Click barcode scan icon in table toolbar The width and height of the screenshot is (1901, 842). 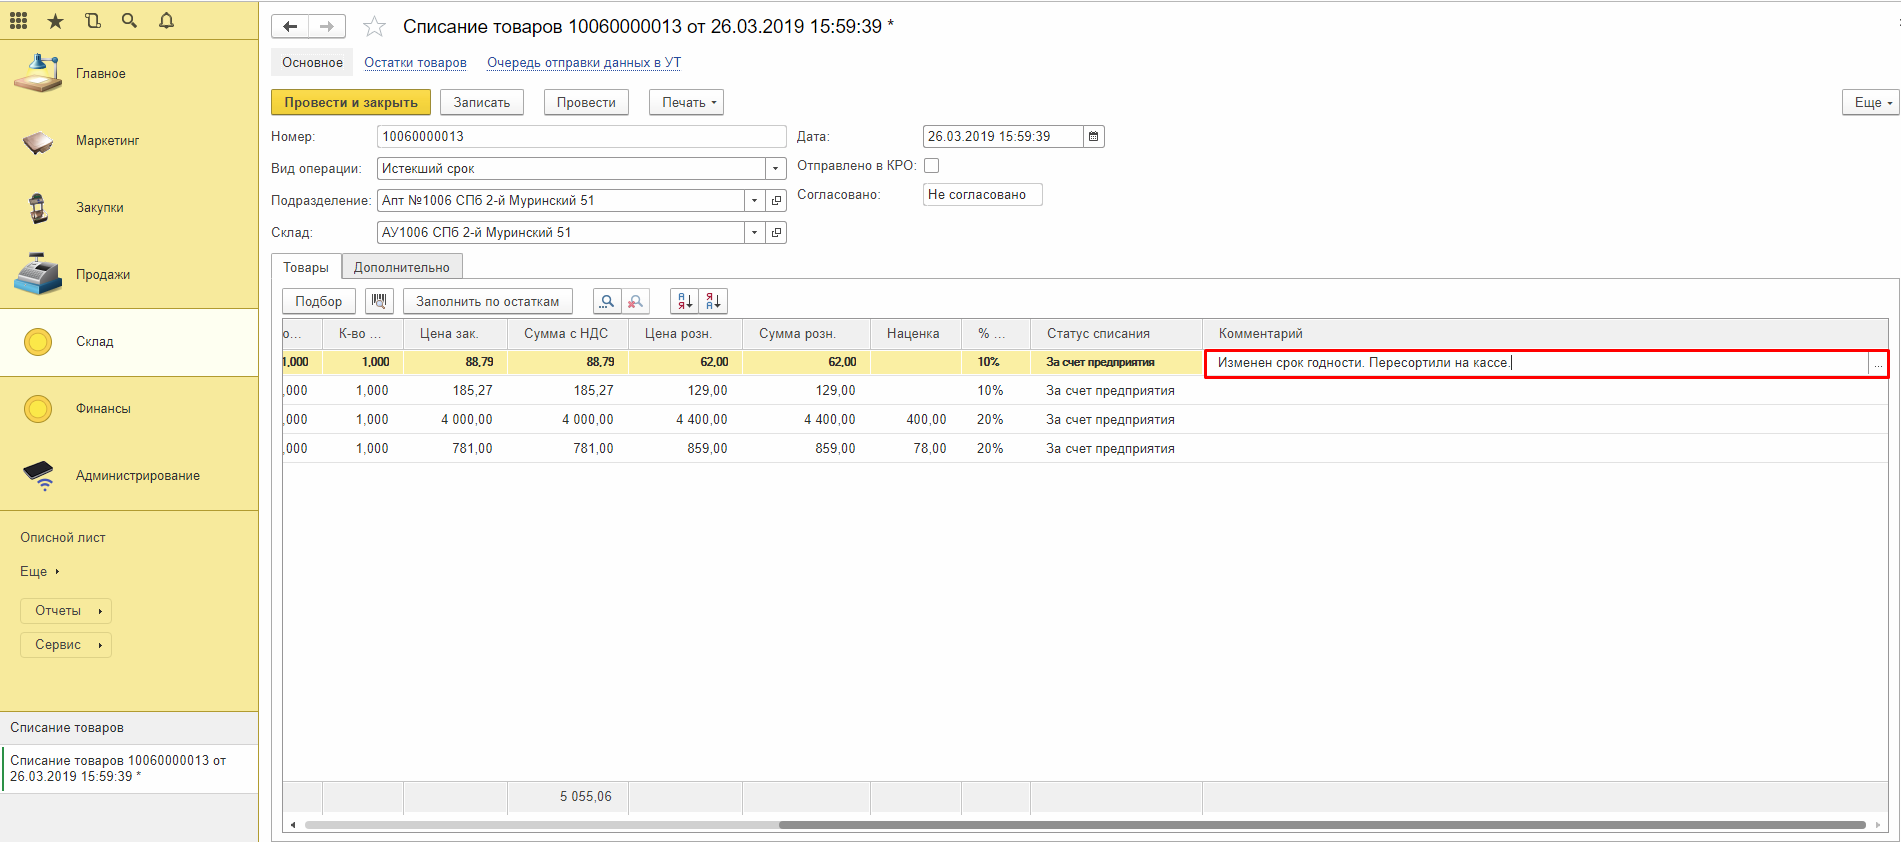(x=379, y=301)
